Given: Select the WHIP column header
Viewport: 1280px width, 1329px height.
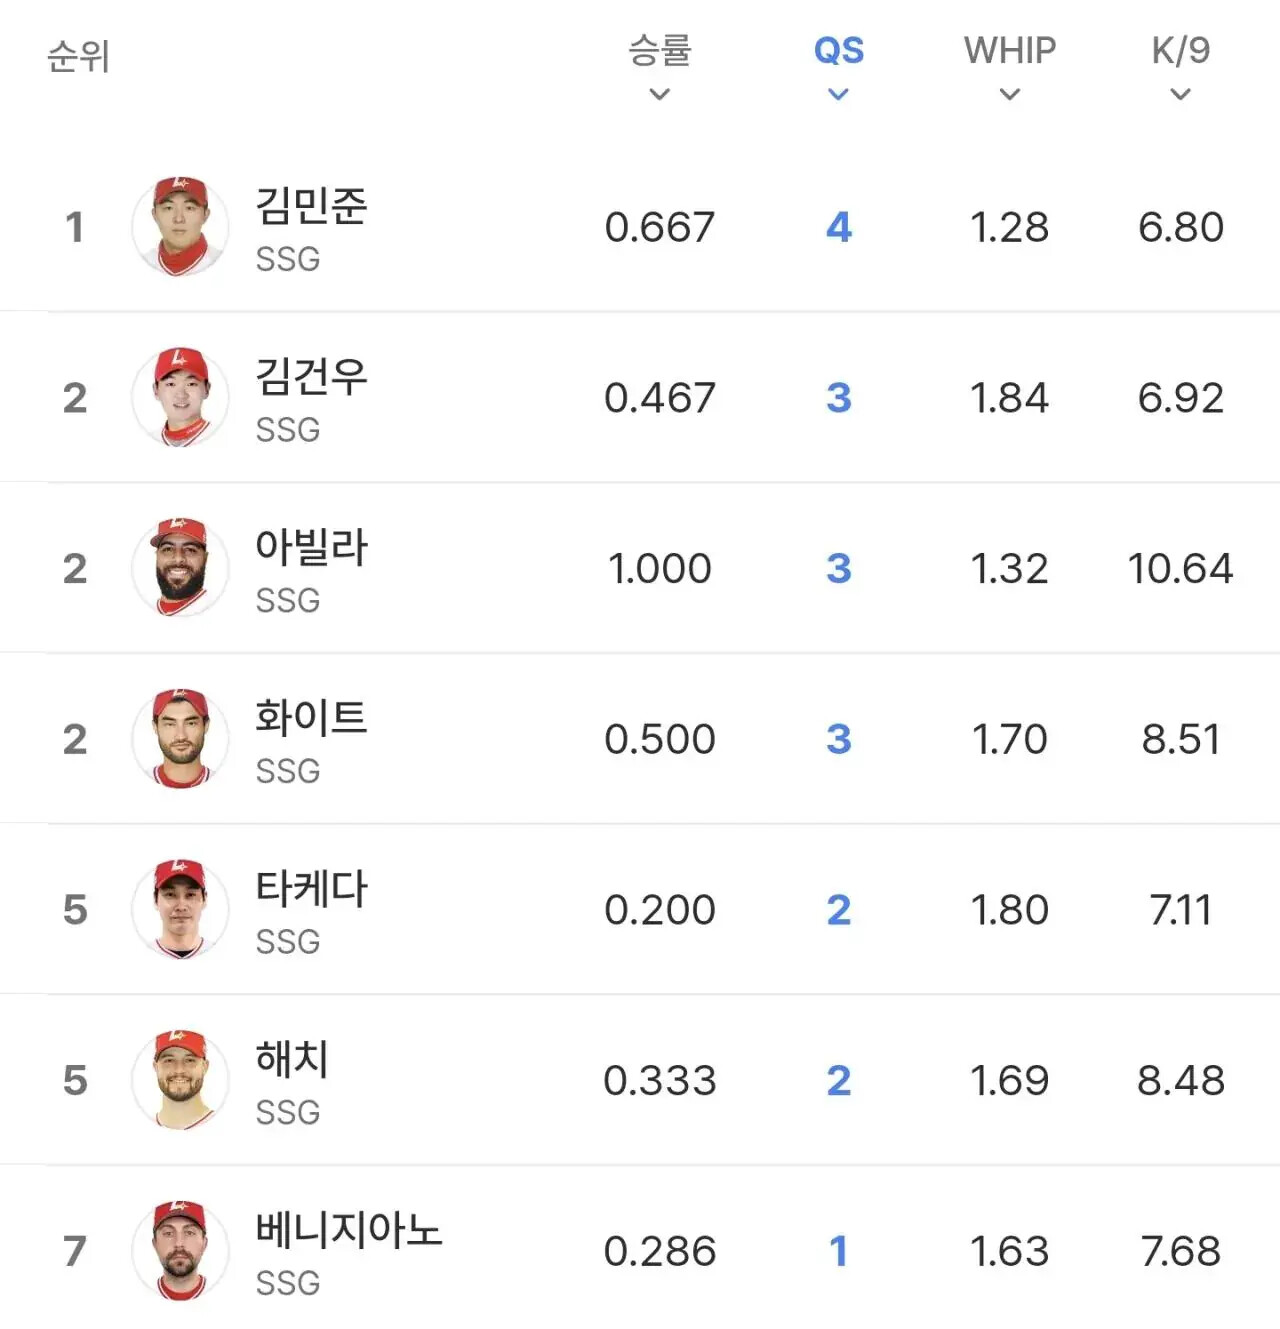Looking at the screenshot, I should click(x=1010, y=50).
